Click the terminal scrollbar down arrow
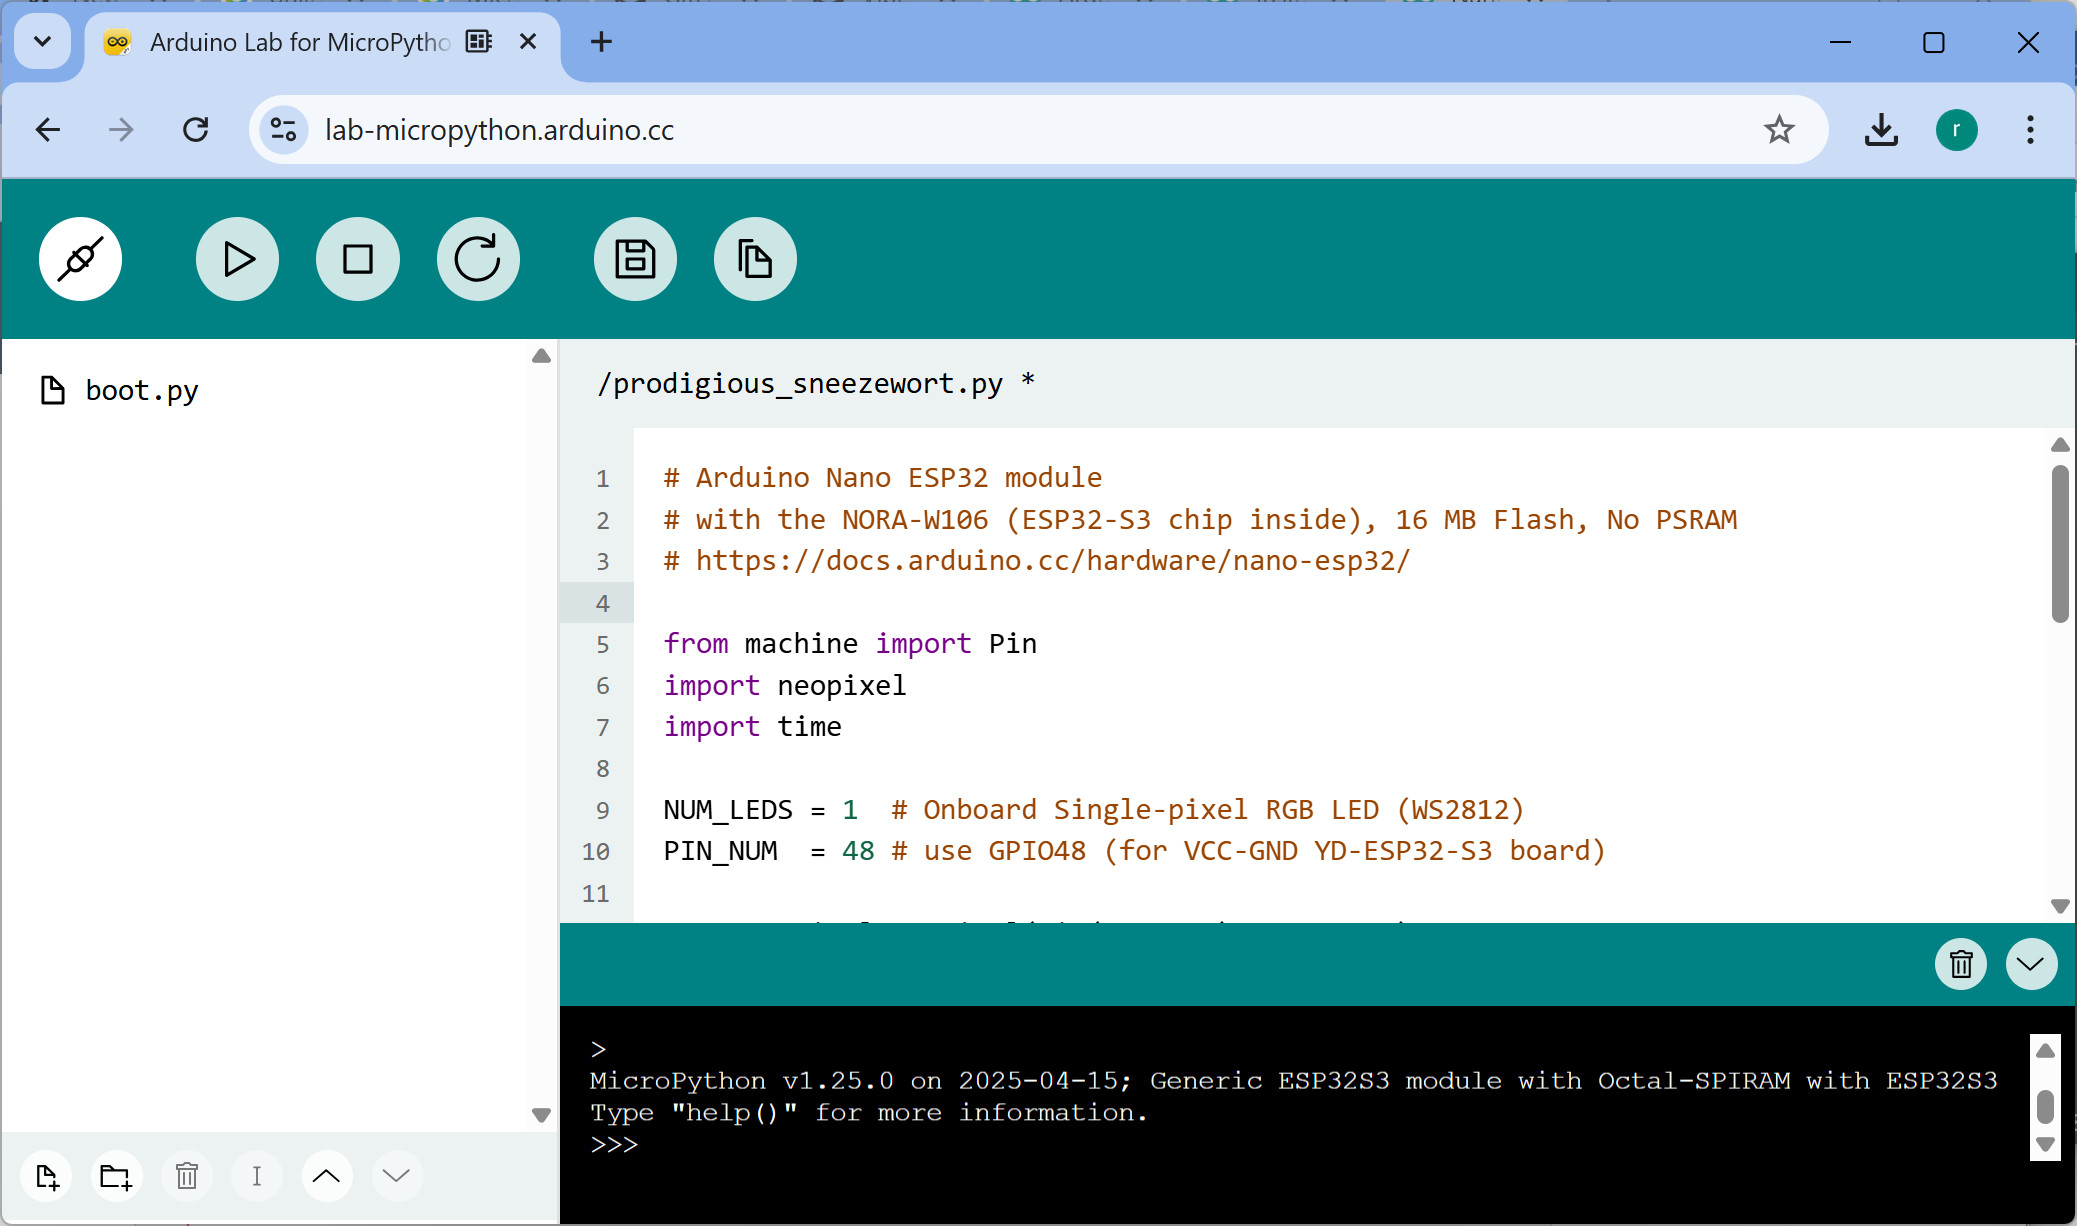 tap(2045, 1144)
